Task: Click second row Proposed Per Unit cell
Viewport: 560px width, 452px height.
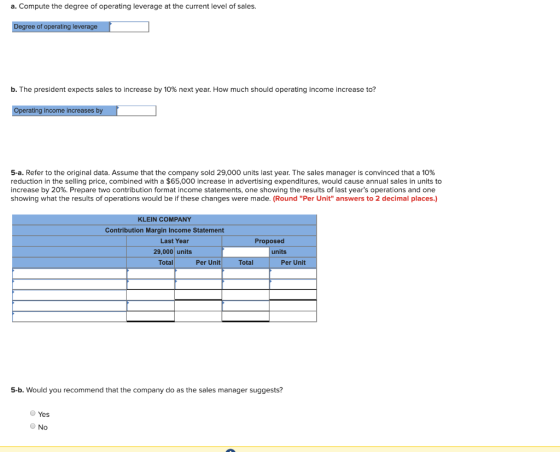Action: [293, 284]
